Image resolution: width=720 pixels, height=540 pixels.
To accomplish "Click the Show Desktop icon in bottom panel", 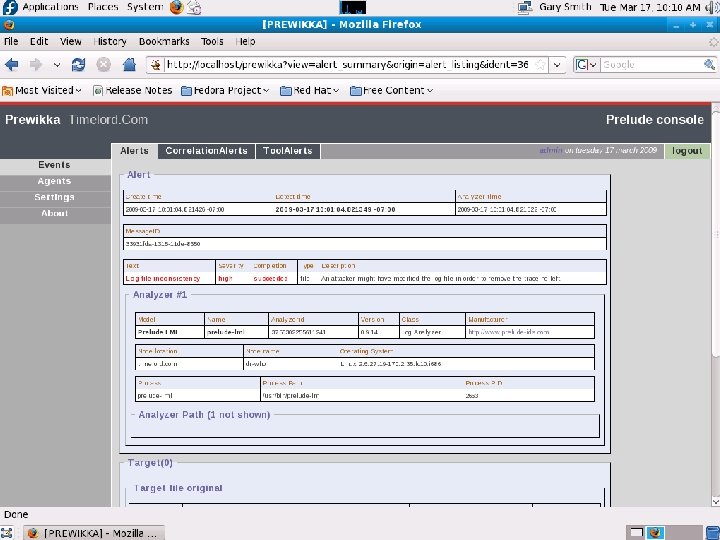I will tap(6, 533).
